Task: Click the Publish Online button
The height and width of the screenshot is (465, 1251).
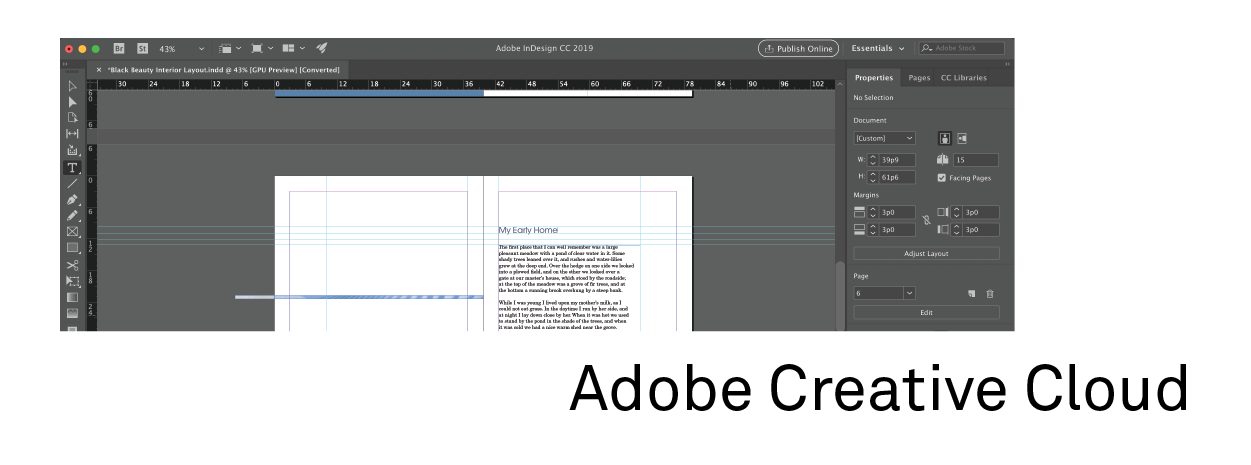Action: coord(798,48)
